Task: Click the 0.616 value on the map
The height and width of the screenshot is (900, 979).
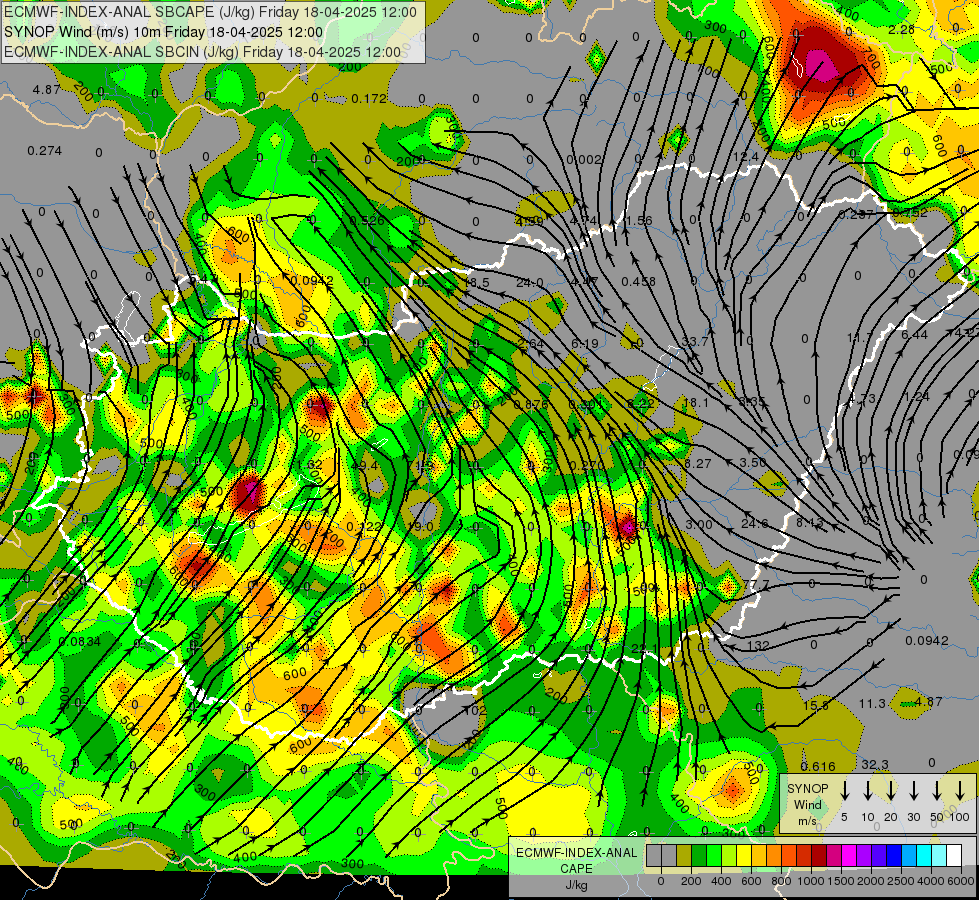Action: 818,767
